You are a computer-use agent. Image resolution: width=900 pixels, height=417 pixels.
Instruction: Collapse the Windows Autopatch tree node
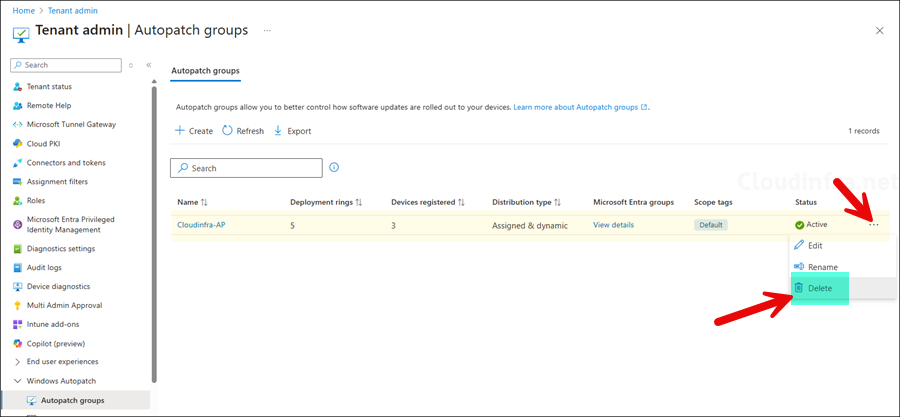pos(18,381)
